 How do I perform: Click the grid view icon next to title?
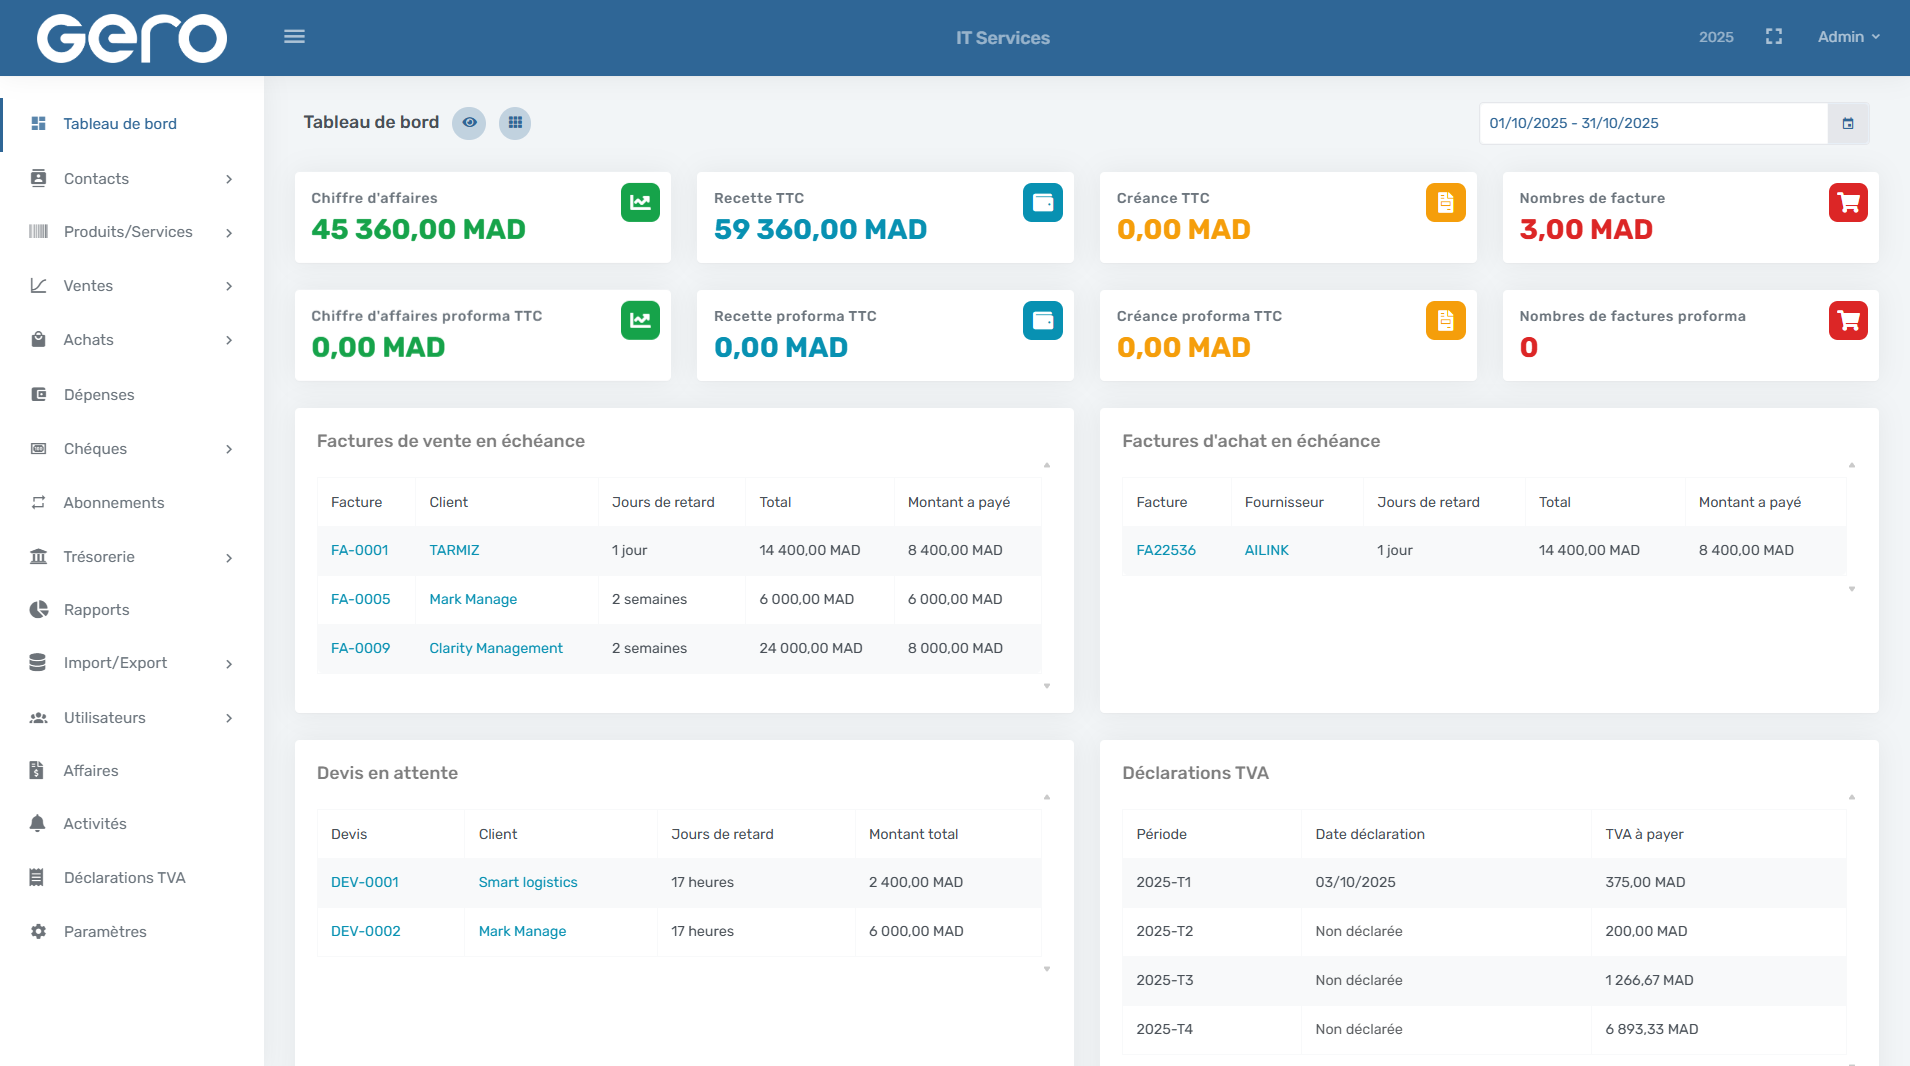coord(515,123)
